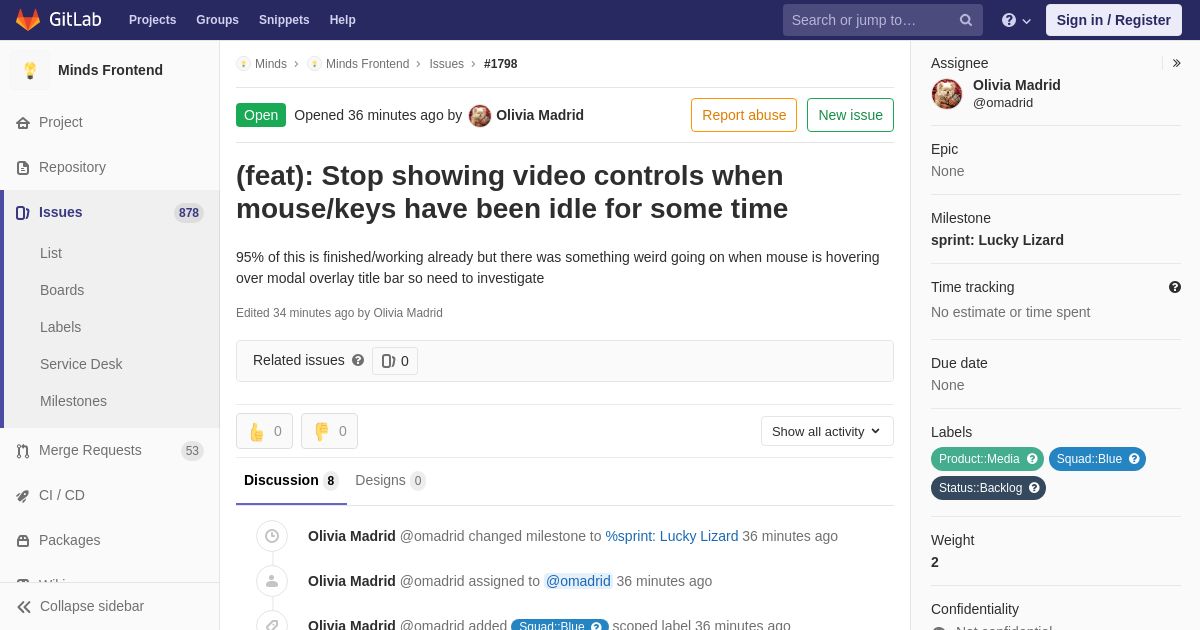
Task: Click the merge requests count badge 53
Action: (192, 451)
